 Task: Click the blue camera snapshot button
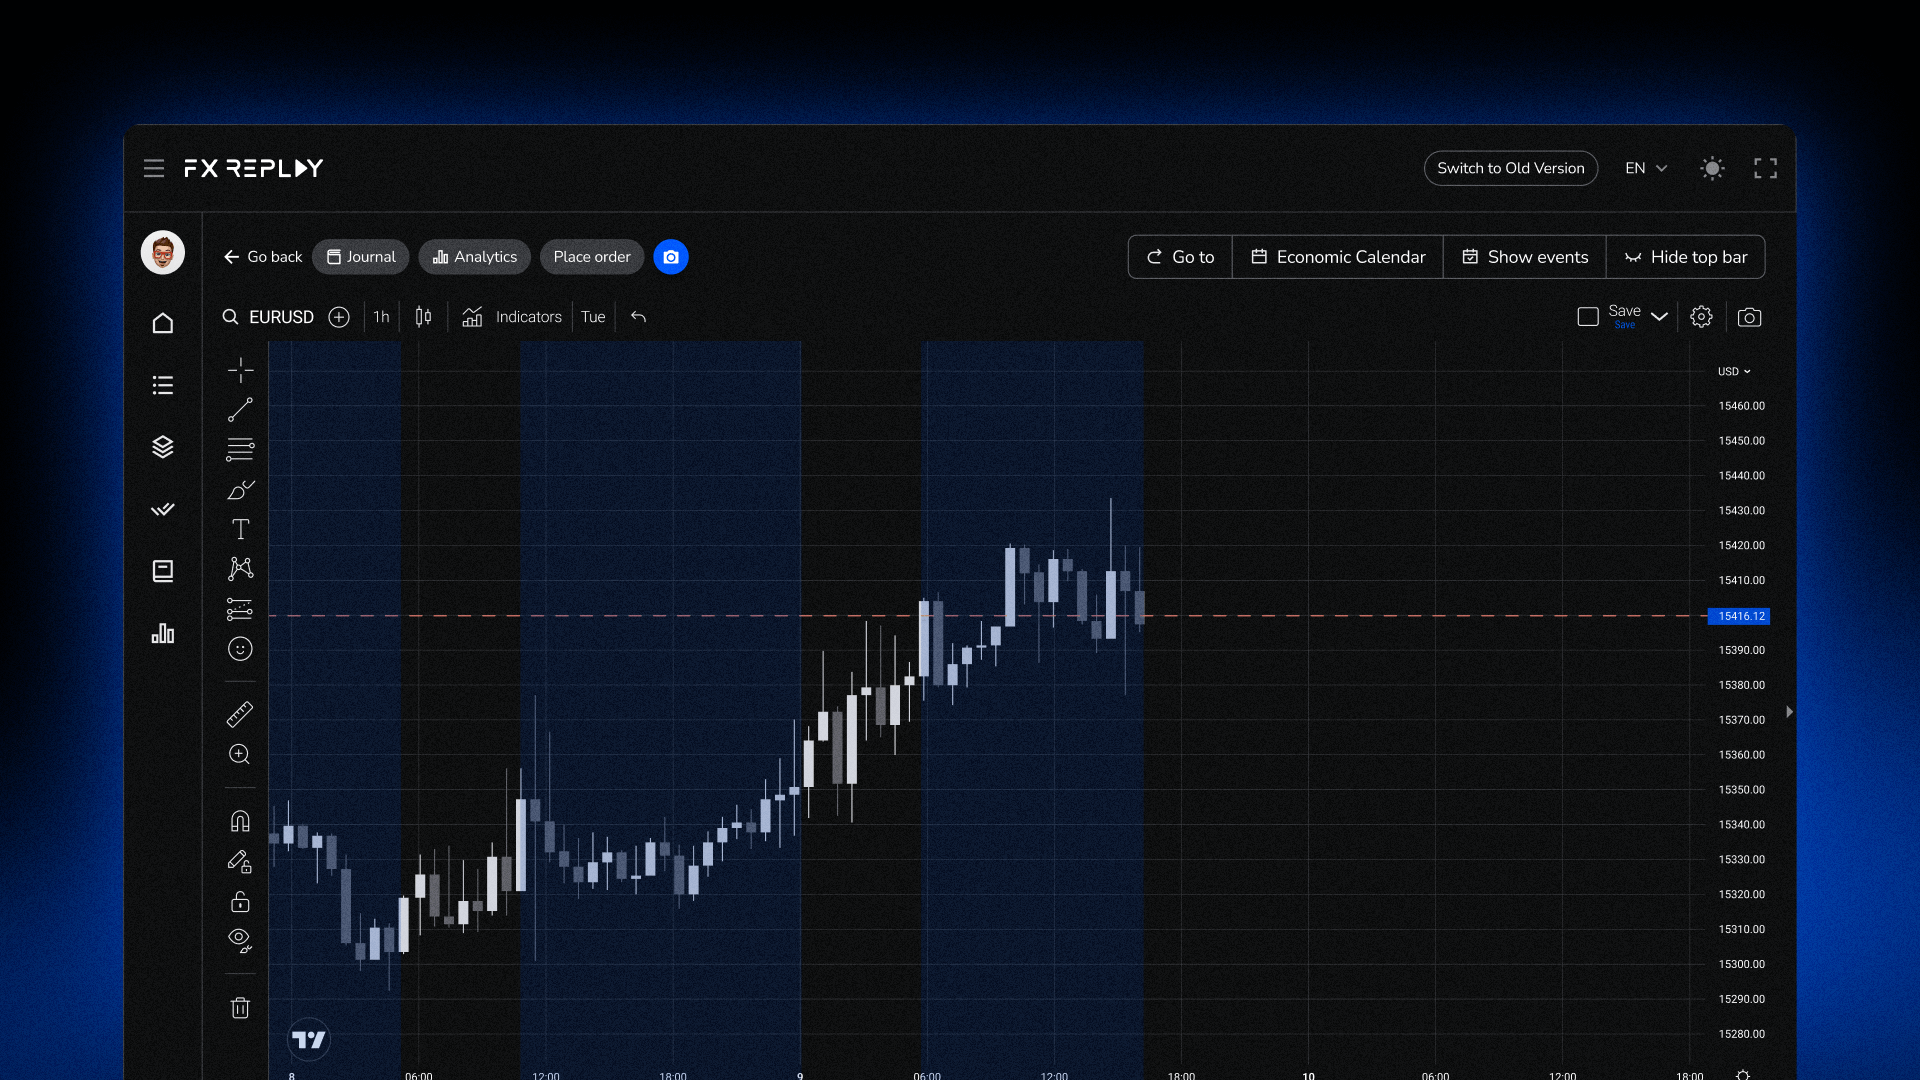tap(671, 257)
